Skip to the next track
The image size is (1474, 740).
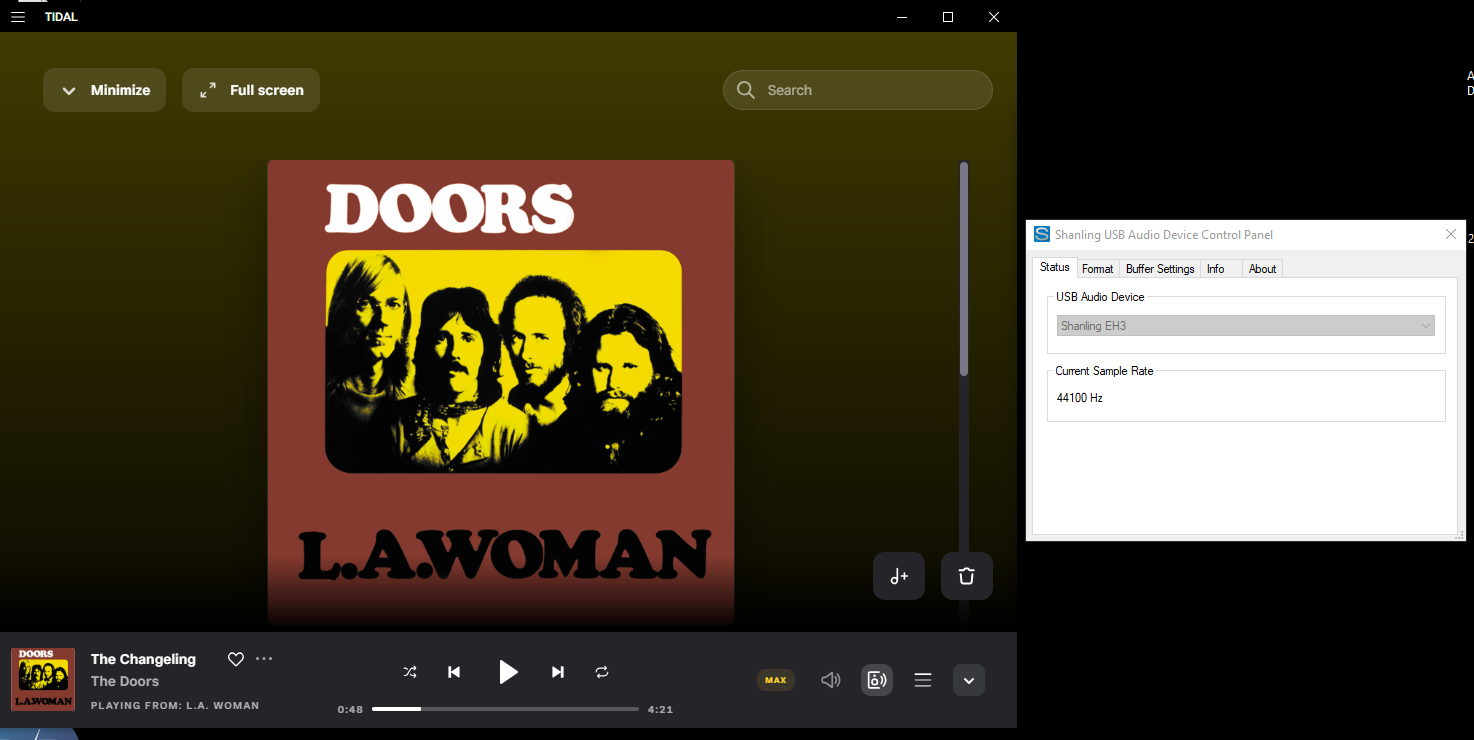coord(557,672)
